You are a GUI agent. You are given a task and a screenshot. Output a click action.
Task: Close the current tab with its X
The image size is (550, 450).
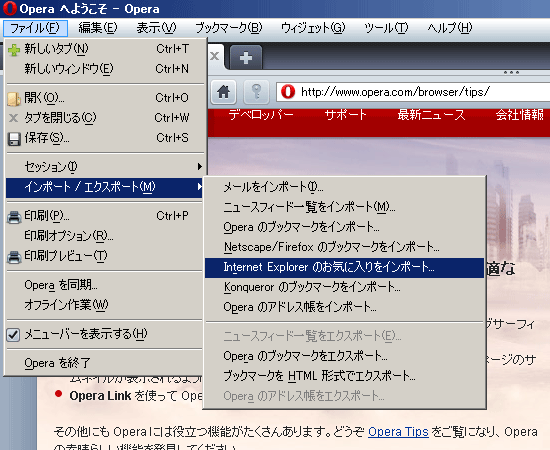pos(215,56)
